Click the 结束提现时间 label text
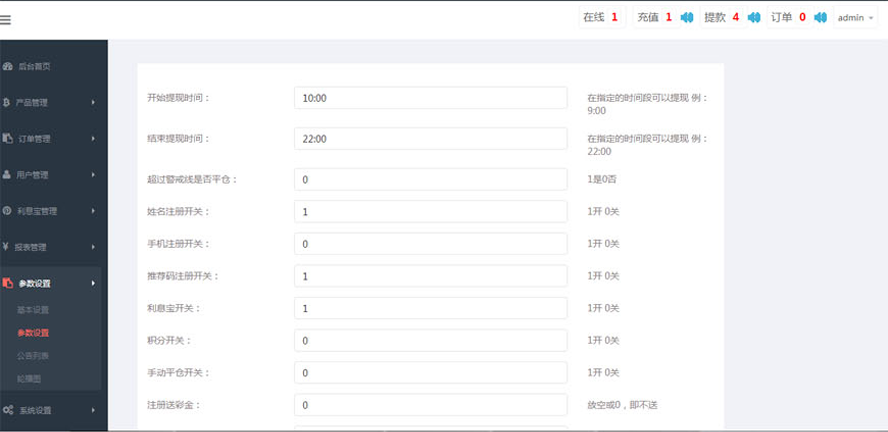This screenshot has height=432, width=888. click(x=178, y=139)
